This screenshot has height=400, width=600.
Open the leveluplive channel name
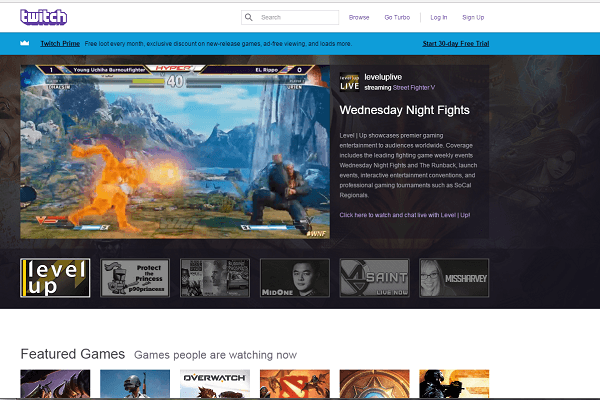[383, 77]
